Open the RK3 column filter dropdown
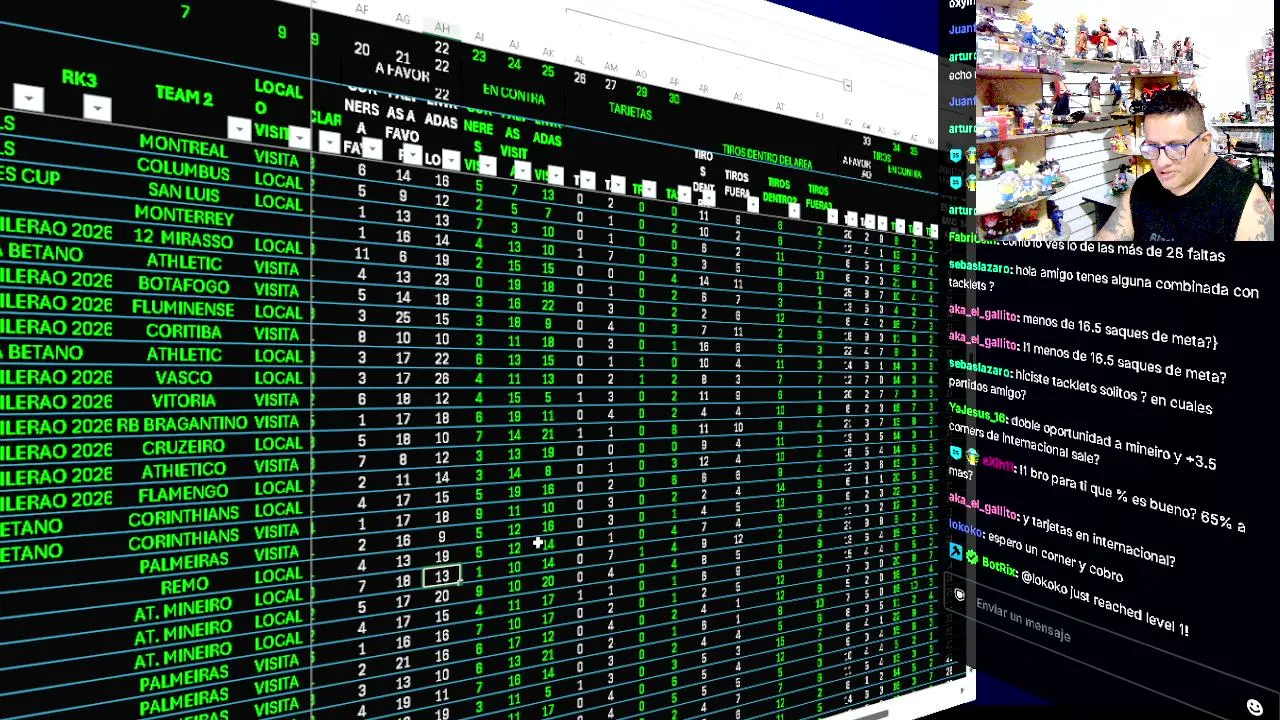 pos(97,108)
